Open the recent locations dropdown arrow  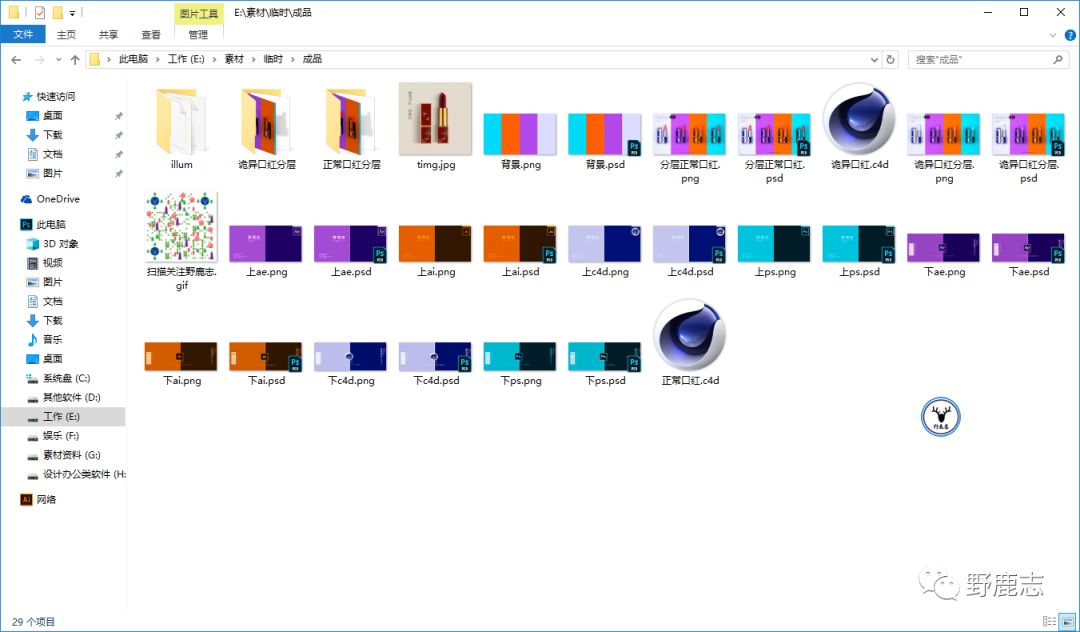[x=58, y=60]
